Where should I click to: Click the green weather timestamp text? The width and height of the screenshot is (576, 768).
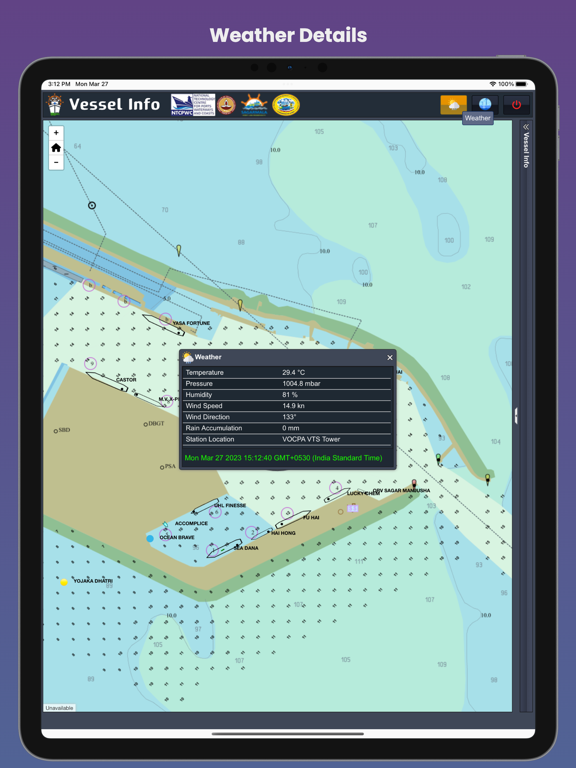tap(283, 458)
